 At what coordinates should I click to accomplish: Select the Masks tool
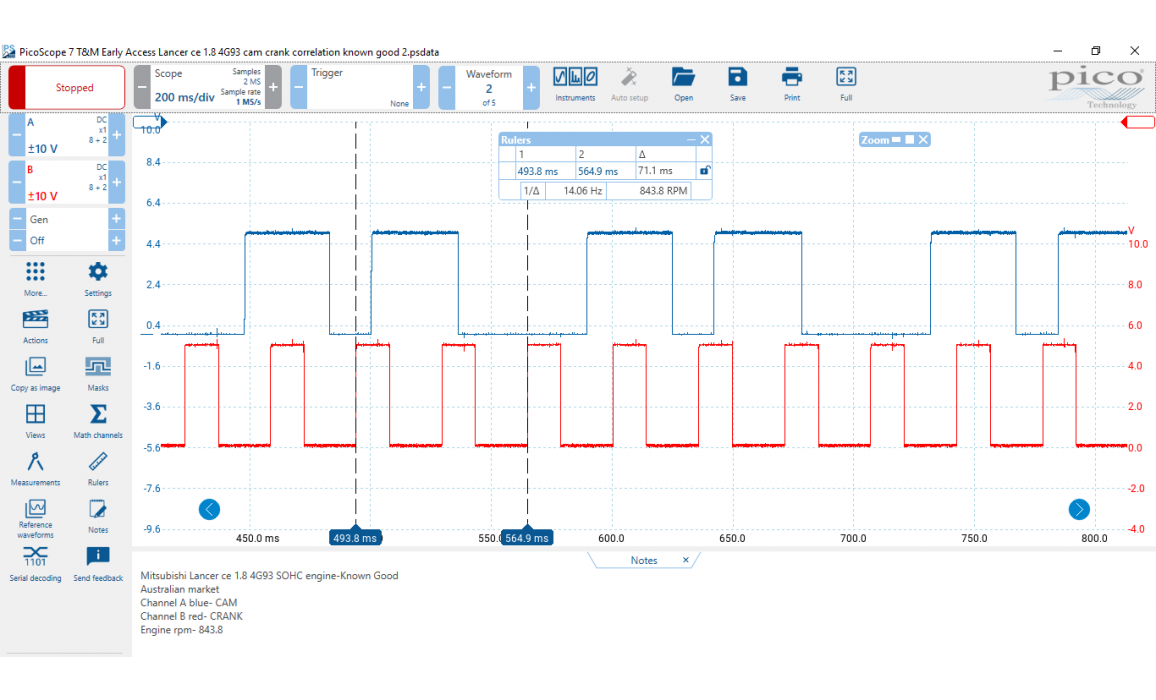click(98, 367)
